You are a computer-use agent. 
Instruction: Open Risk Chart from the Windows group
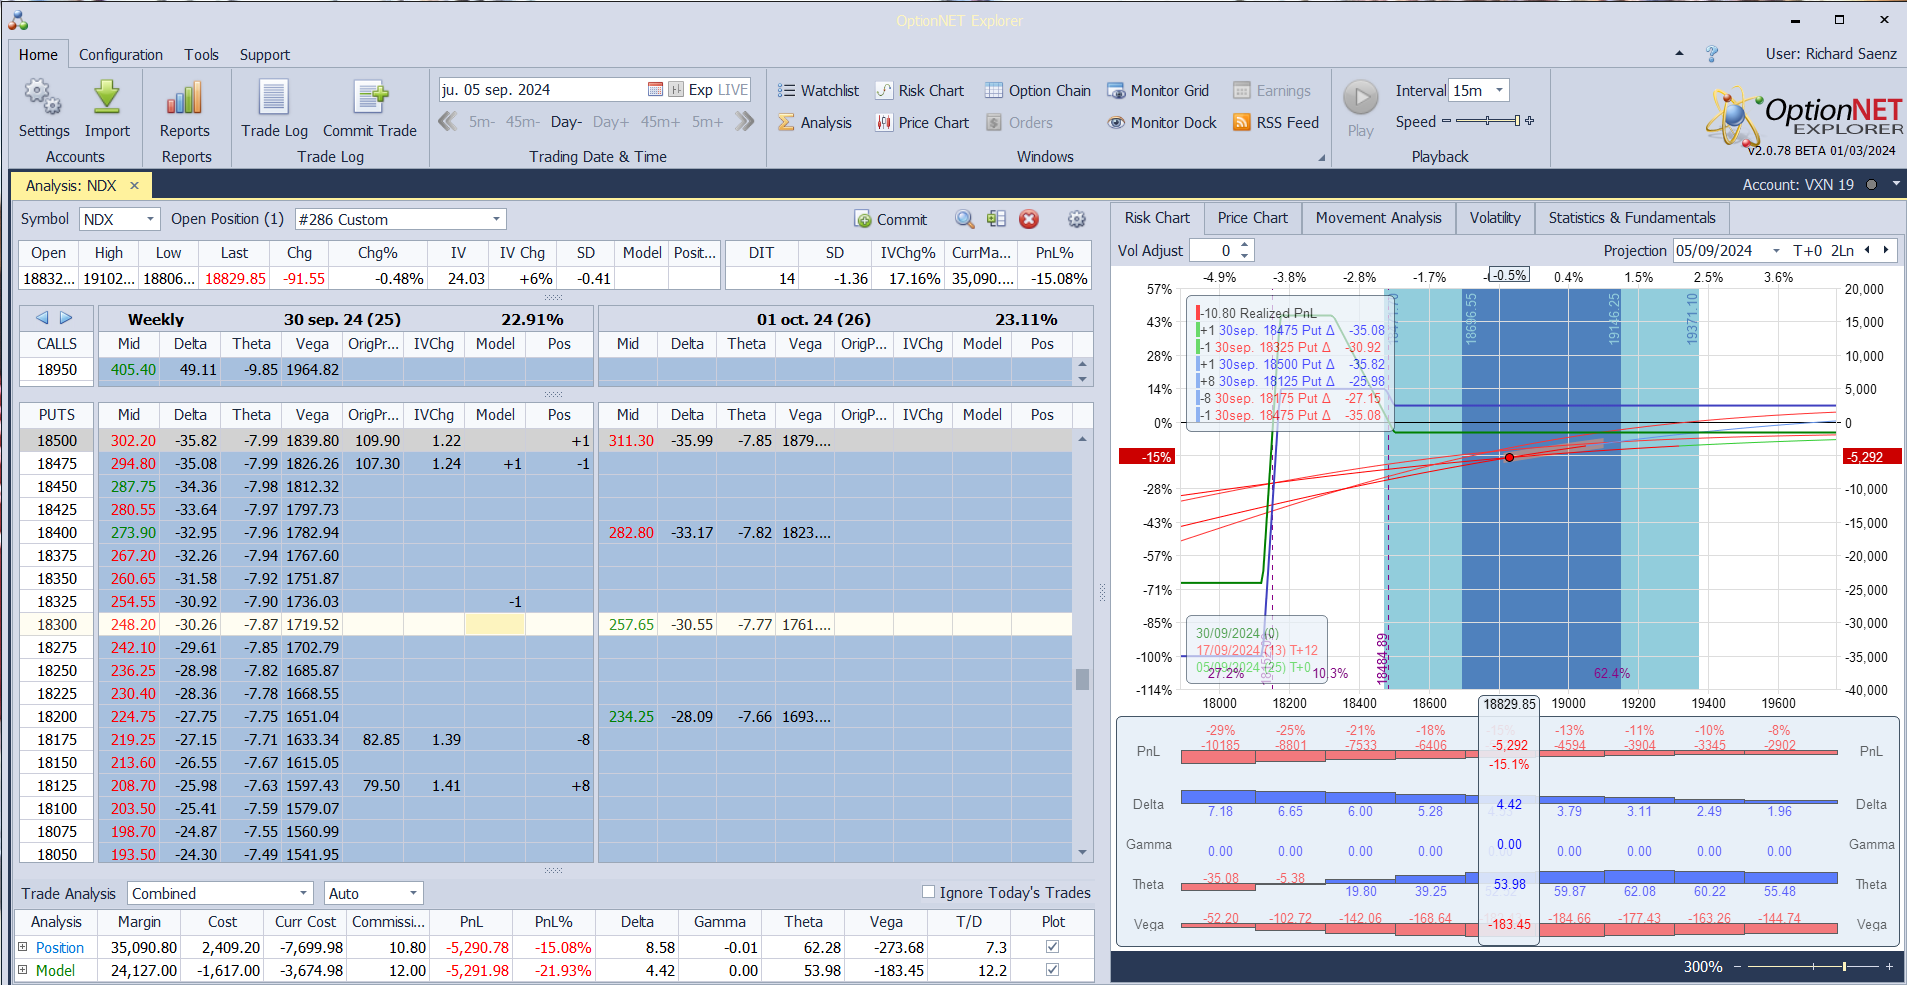(x=920, y=91)
